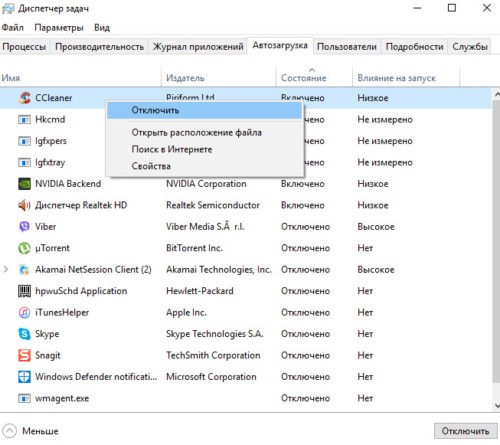
Task: Click the Windows Defender notification icon
Action: (x=24, y=377)
